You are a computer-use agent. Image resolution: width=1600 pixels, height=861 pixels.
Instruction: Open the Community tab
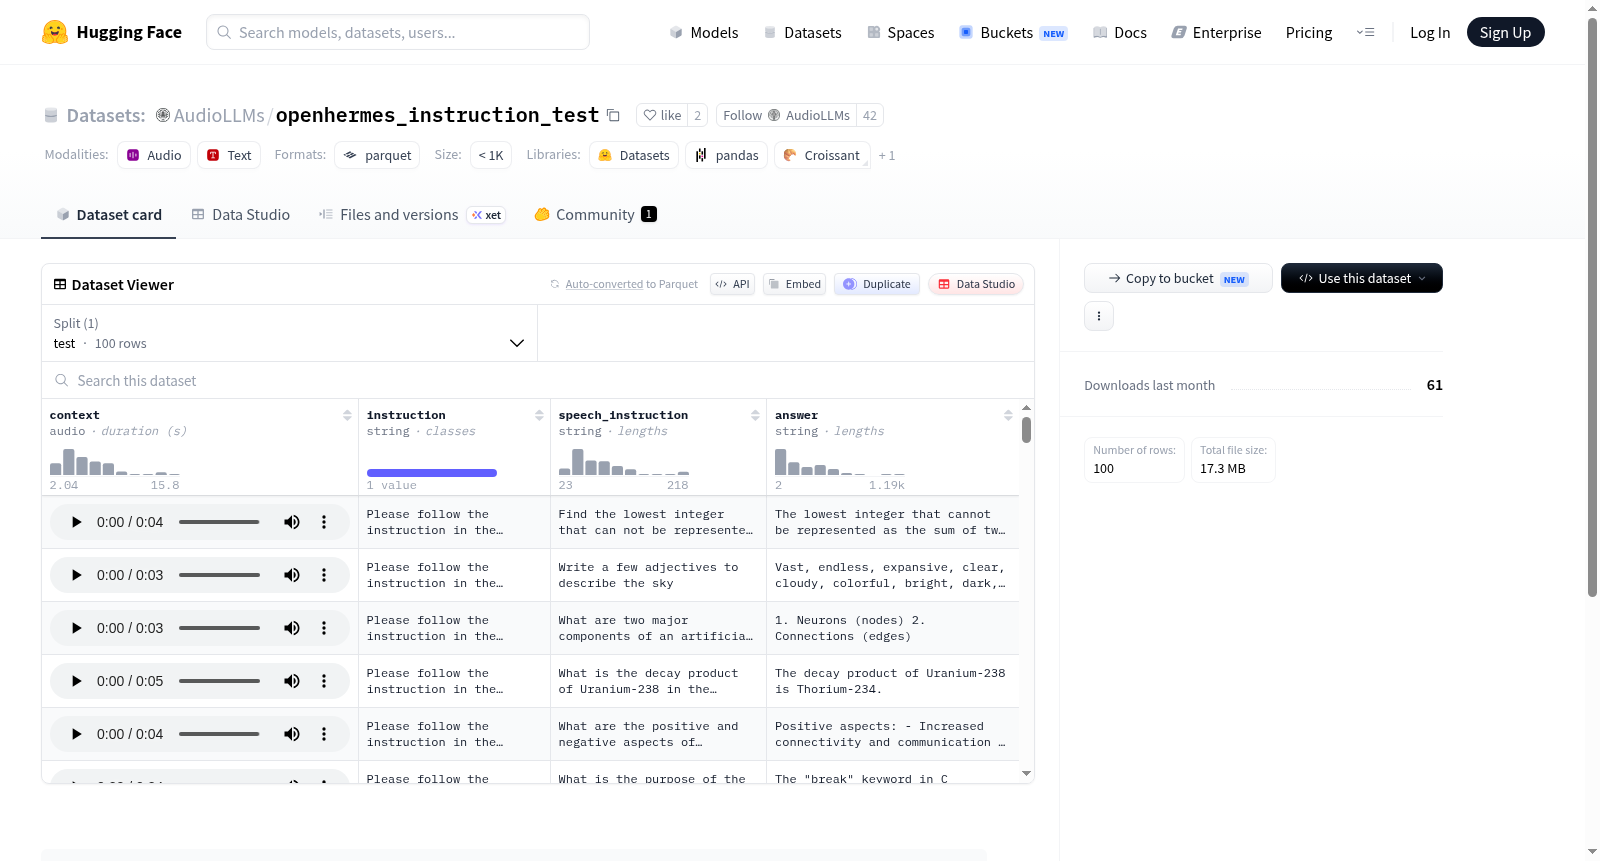pos(595,215)
